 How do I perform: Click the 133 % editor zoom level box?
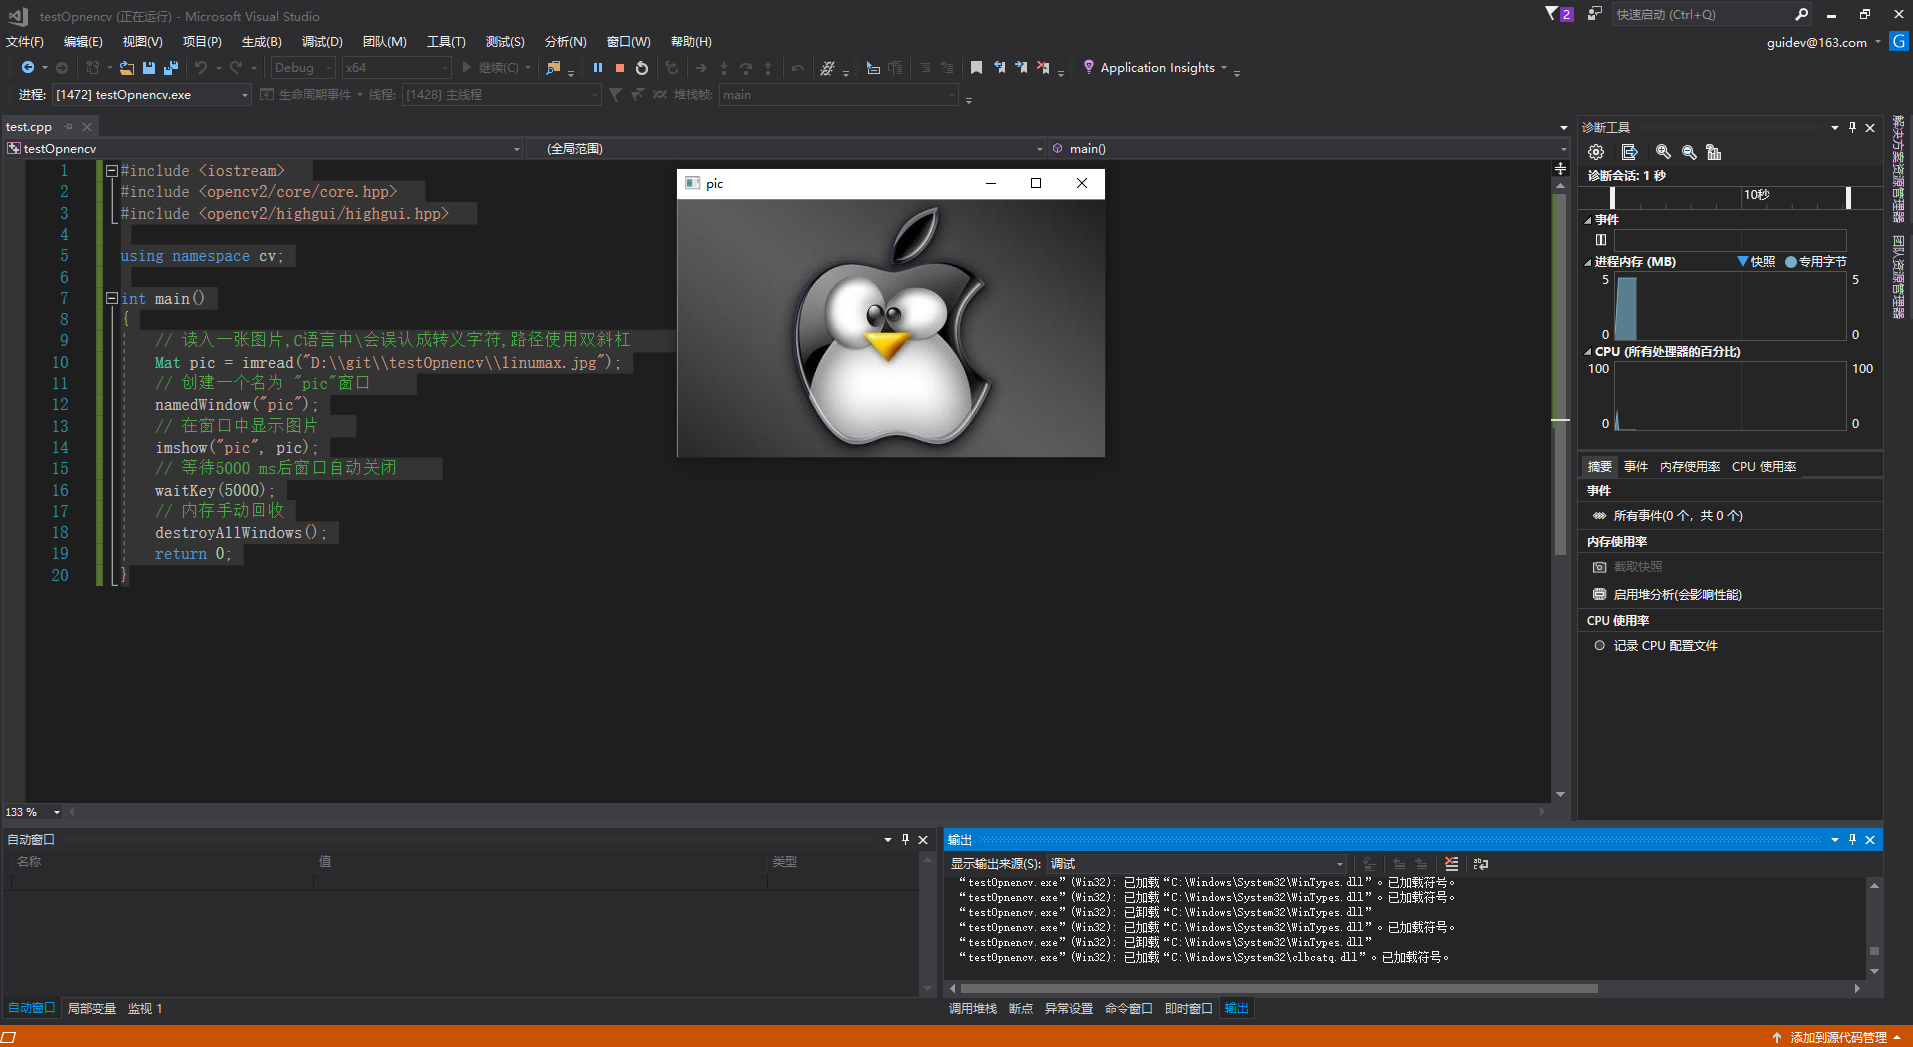33,812
